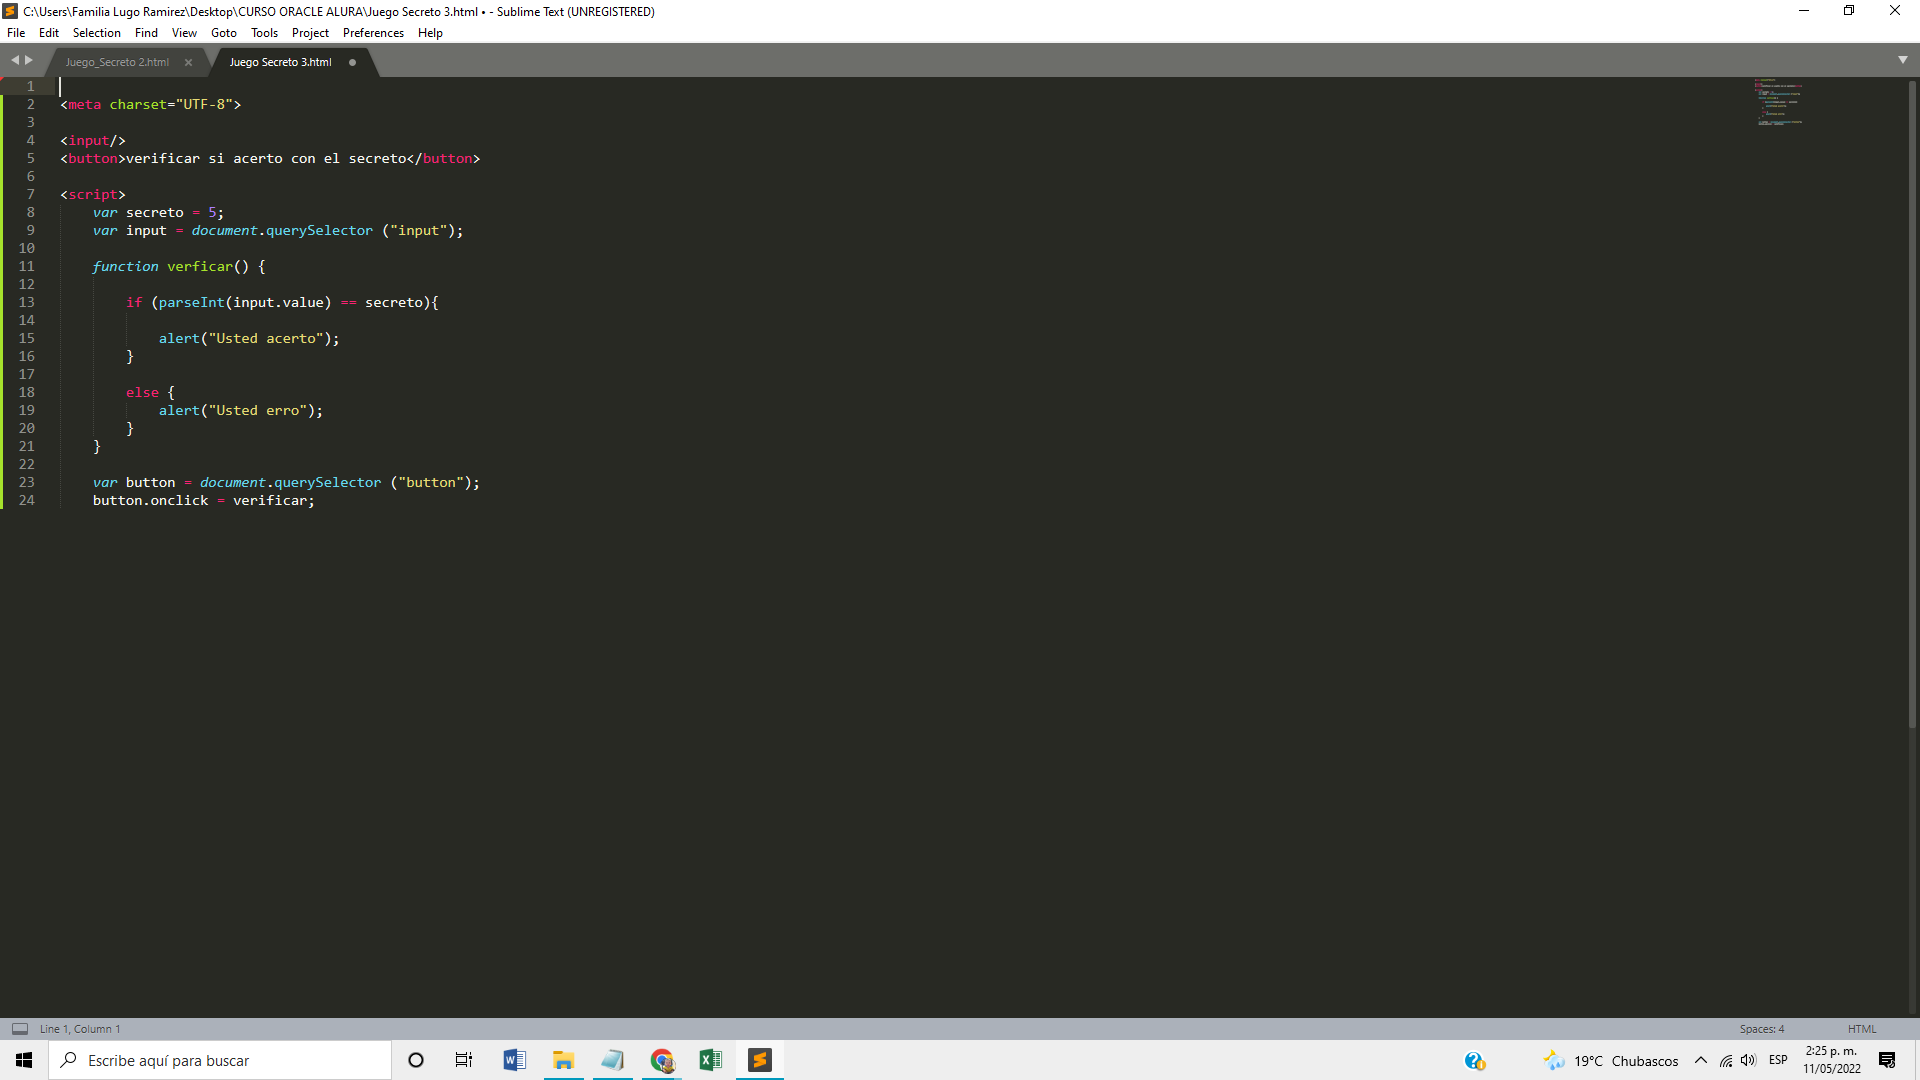Open the Tools menu

click(x=264, y=33)
